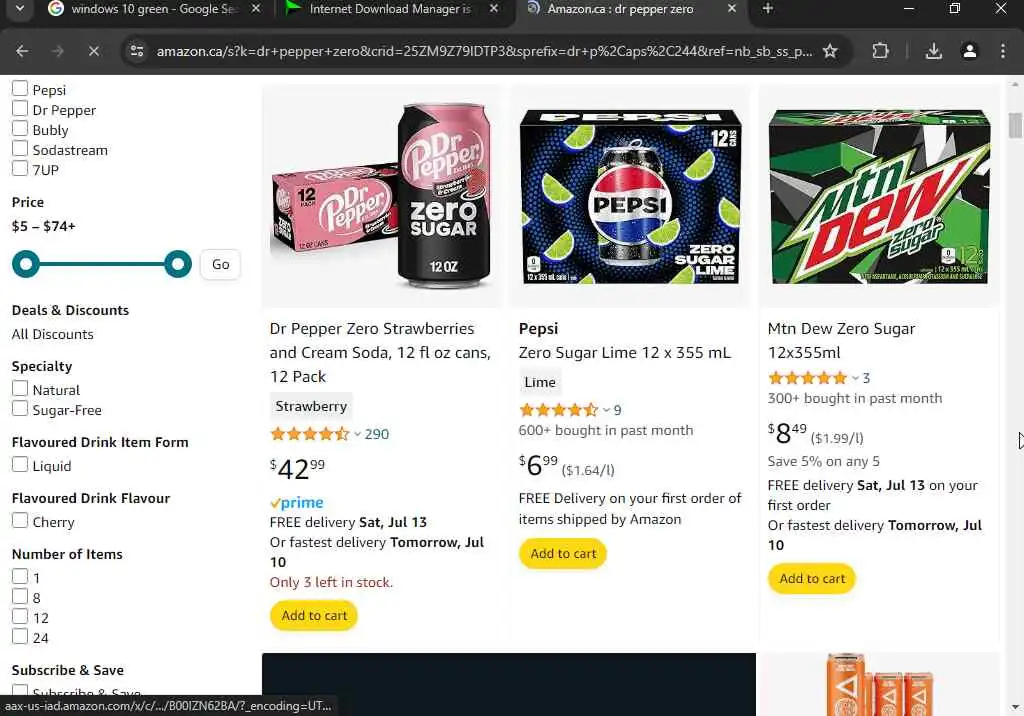Switch to the windows 10 green Google tab
The width and height of the screenshot is (1024, 716).
150,9
